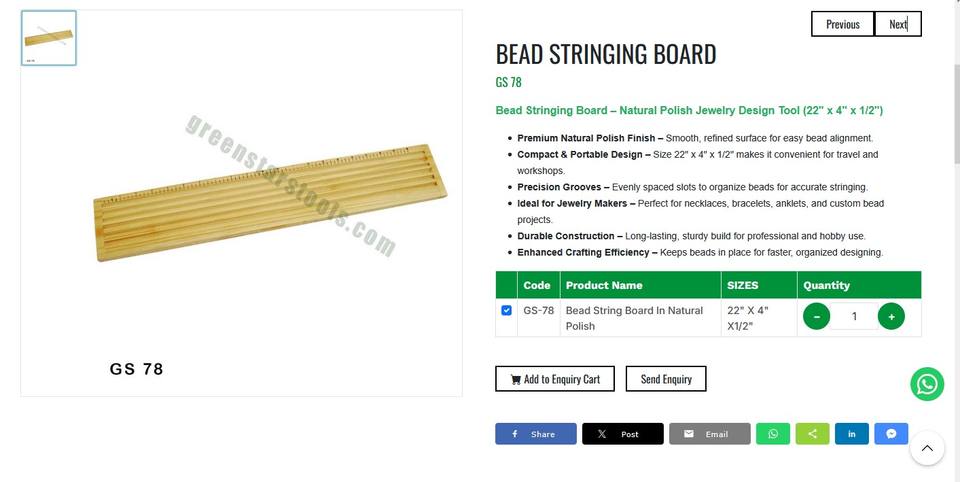Click the scroll-to-top arrow button
This screenshot has height=482, width=960.
pos(927,448)
